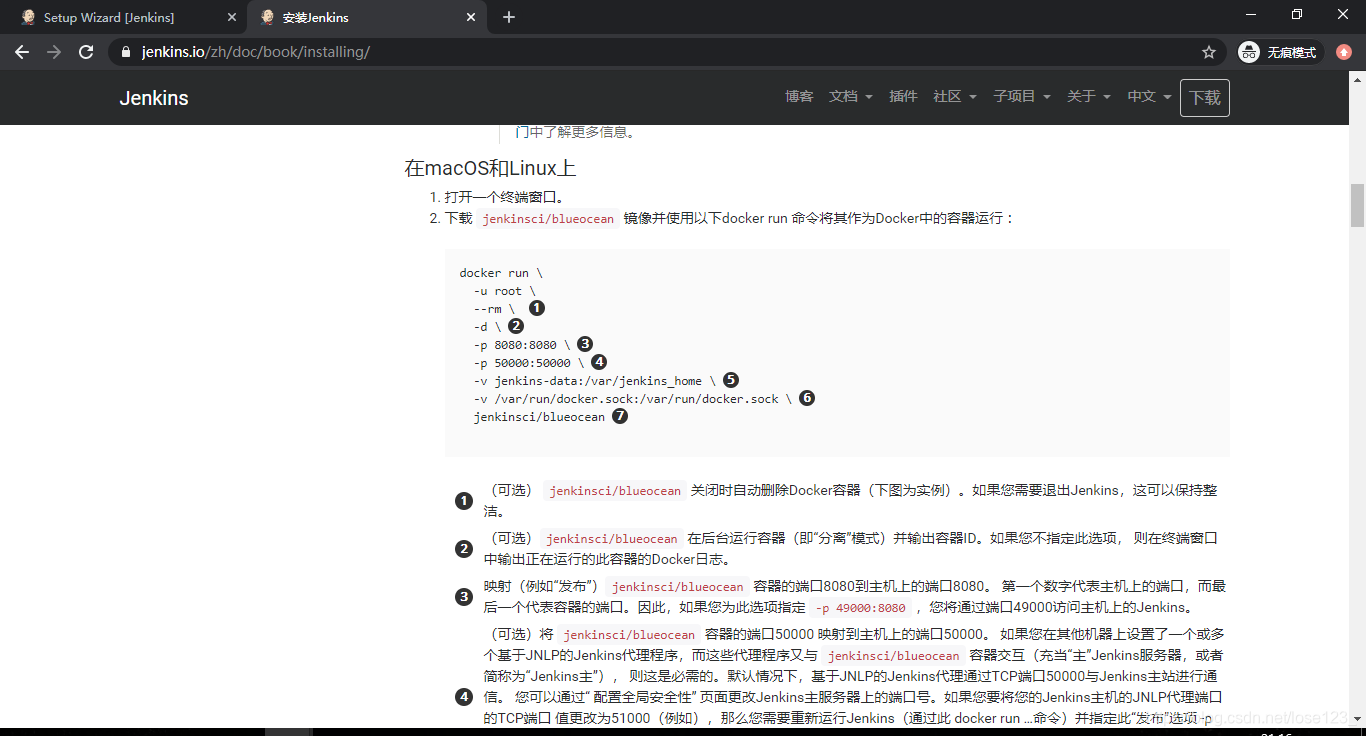Click jenkinsci/blueocean code in step 2 sentence
The width and height of the screenshot is (1366, 736).
tap(548, 219)
